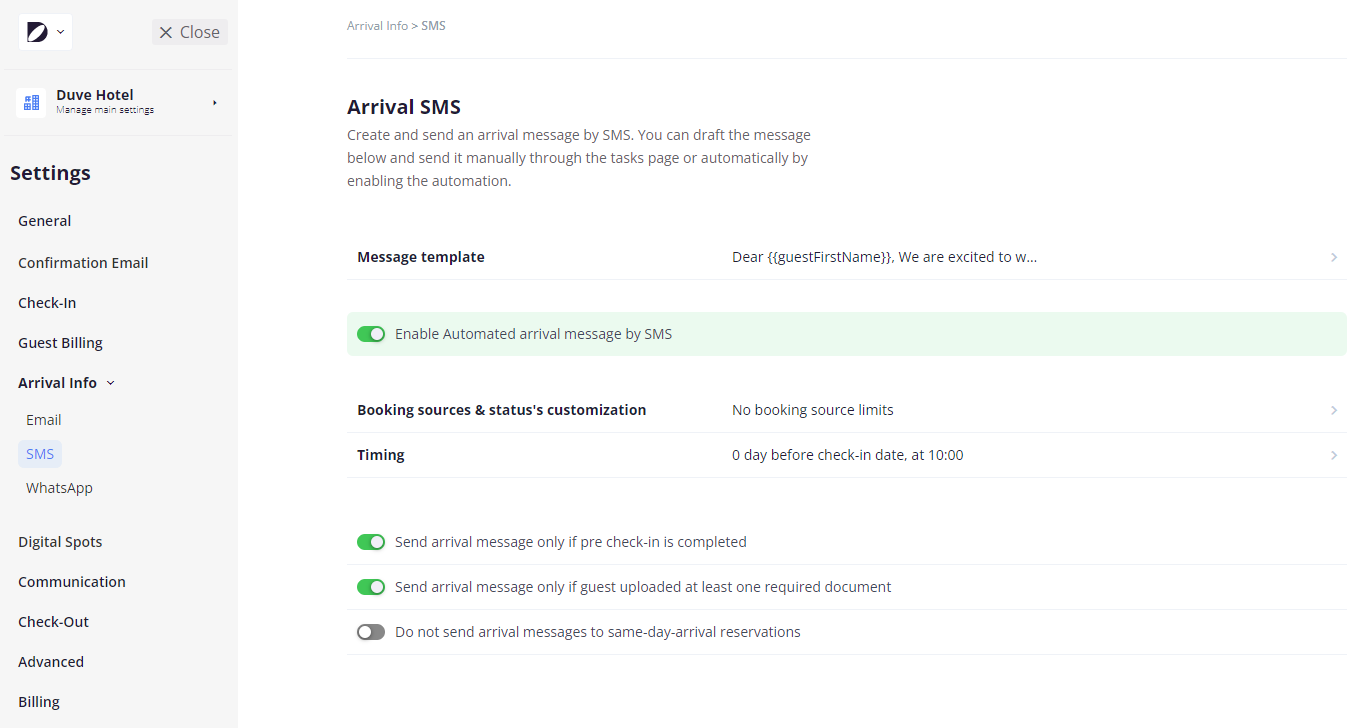This screenshot has width=1355, height=728.
Task: Select the SMS item in the sidebar
Action: (x=39, y=453)
